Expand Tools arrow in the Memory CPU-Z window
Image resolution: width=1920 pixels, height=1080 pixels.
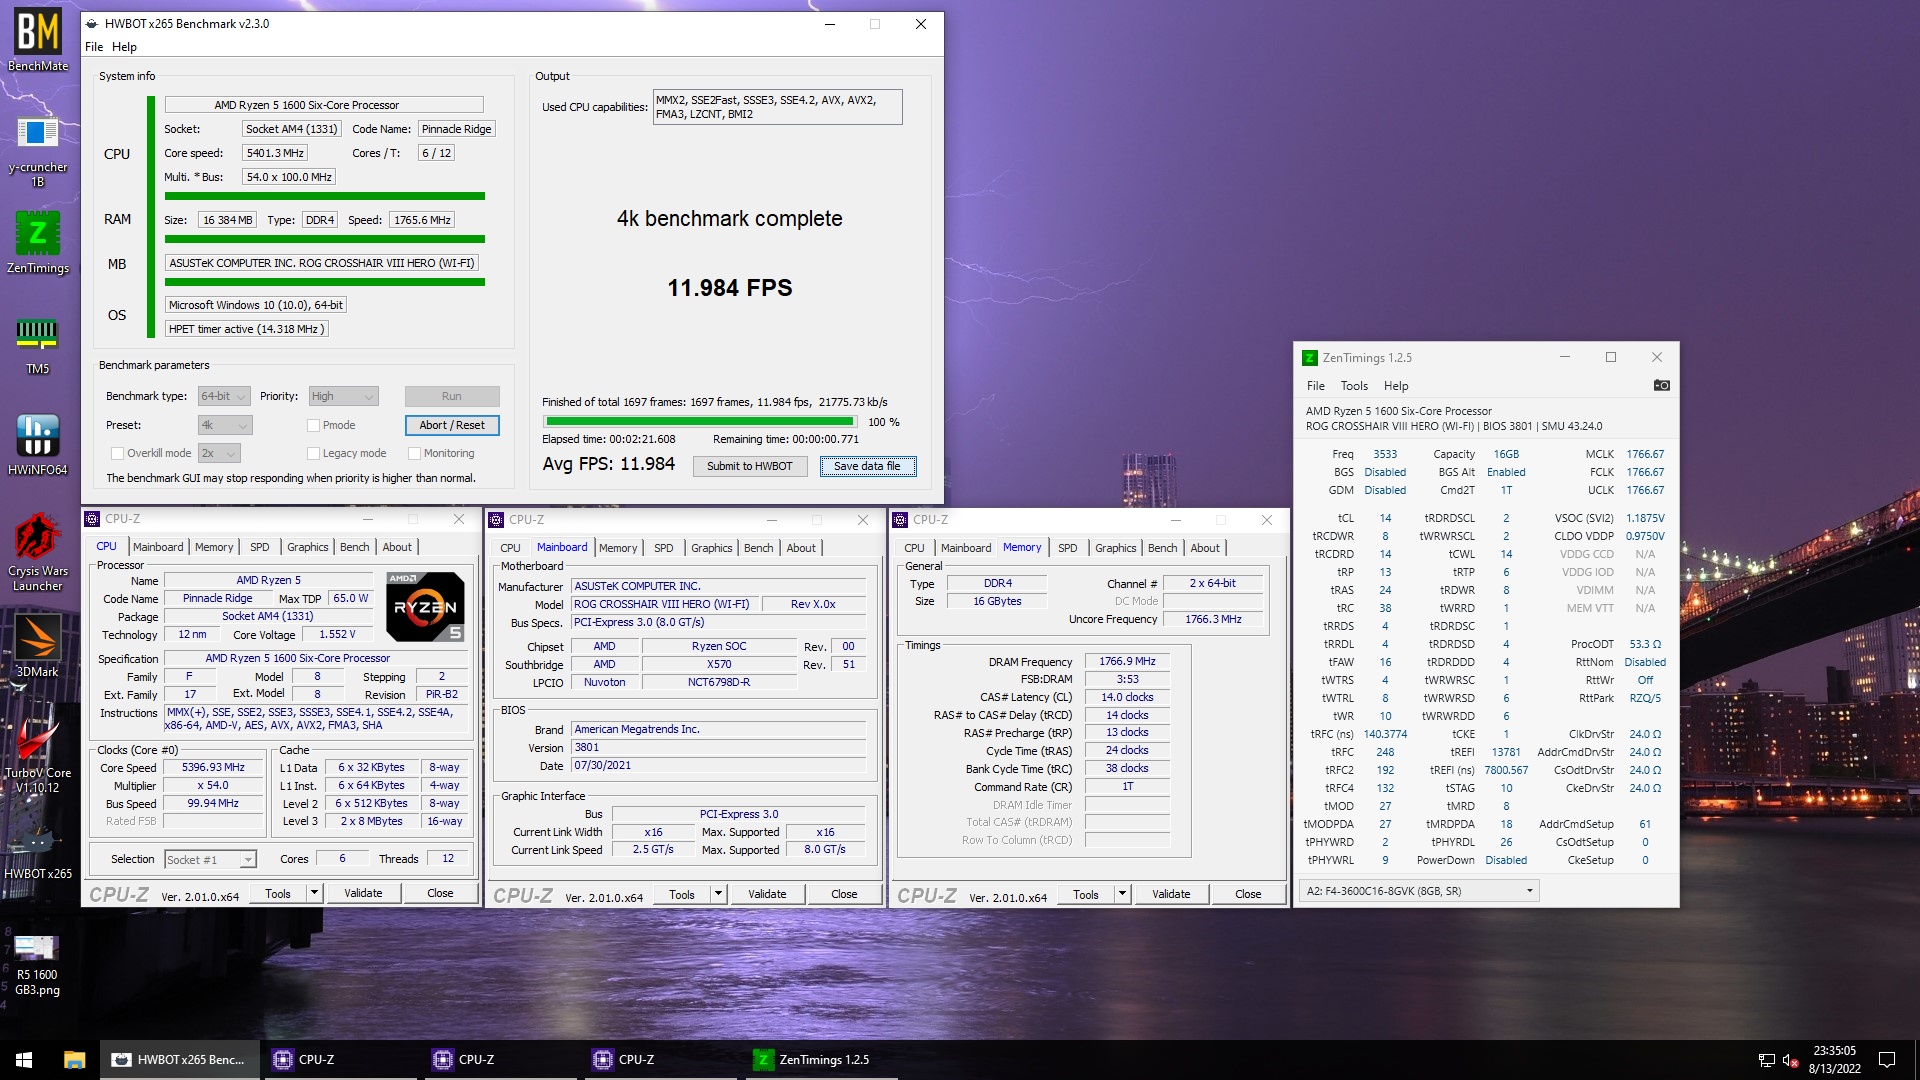(1122, 894)
